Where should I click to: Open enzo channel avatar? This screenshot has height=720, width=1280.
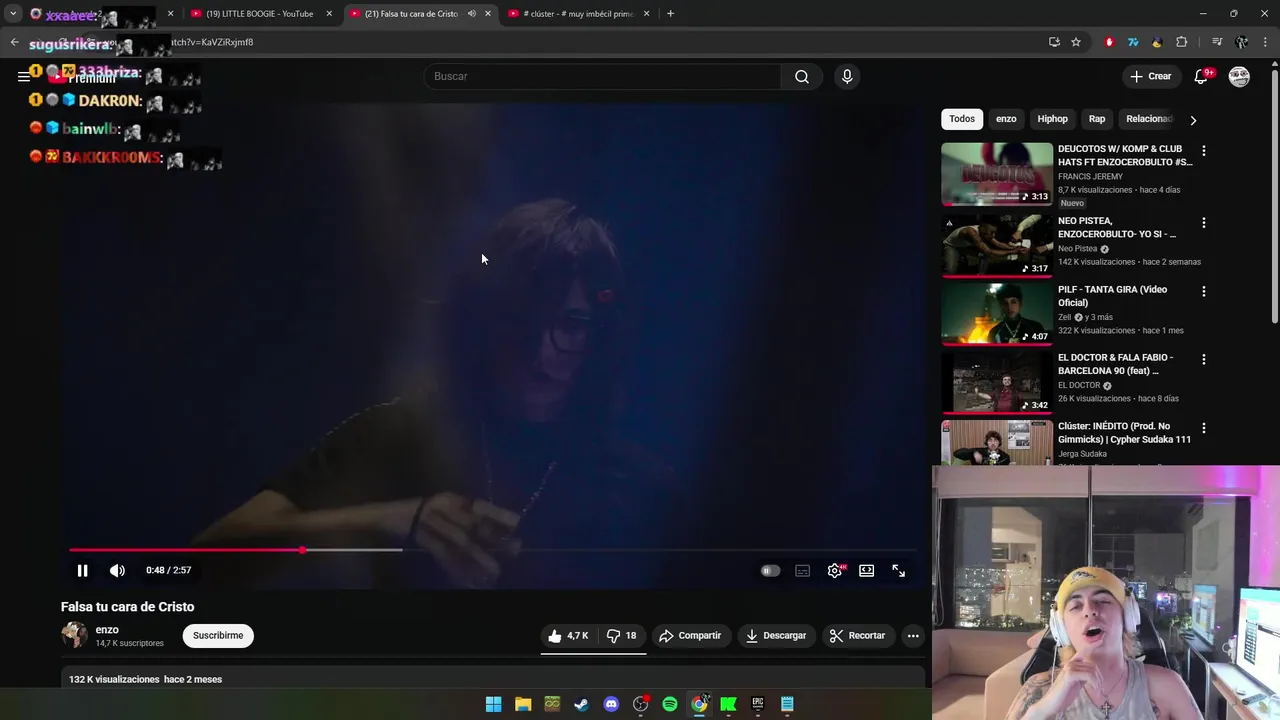pos(74,635)
